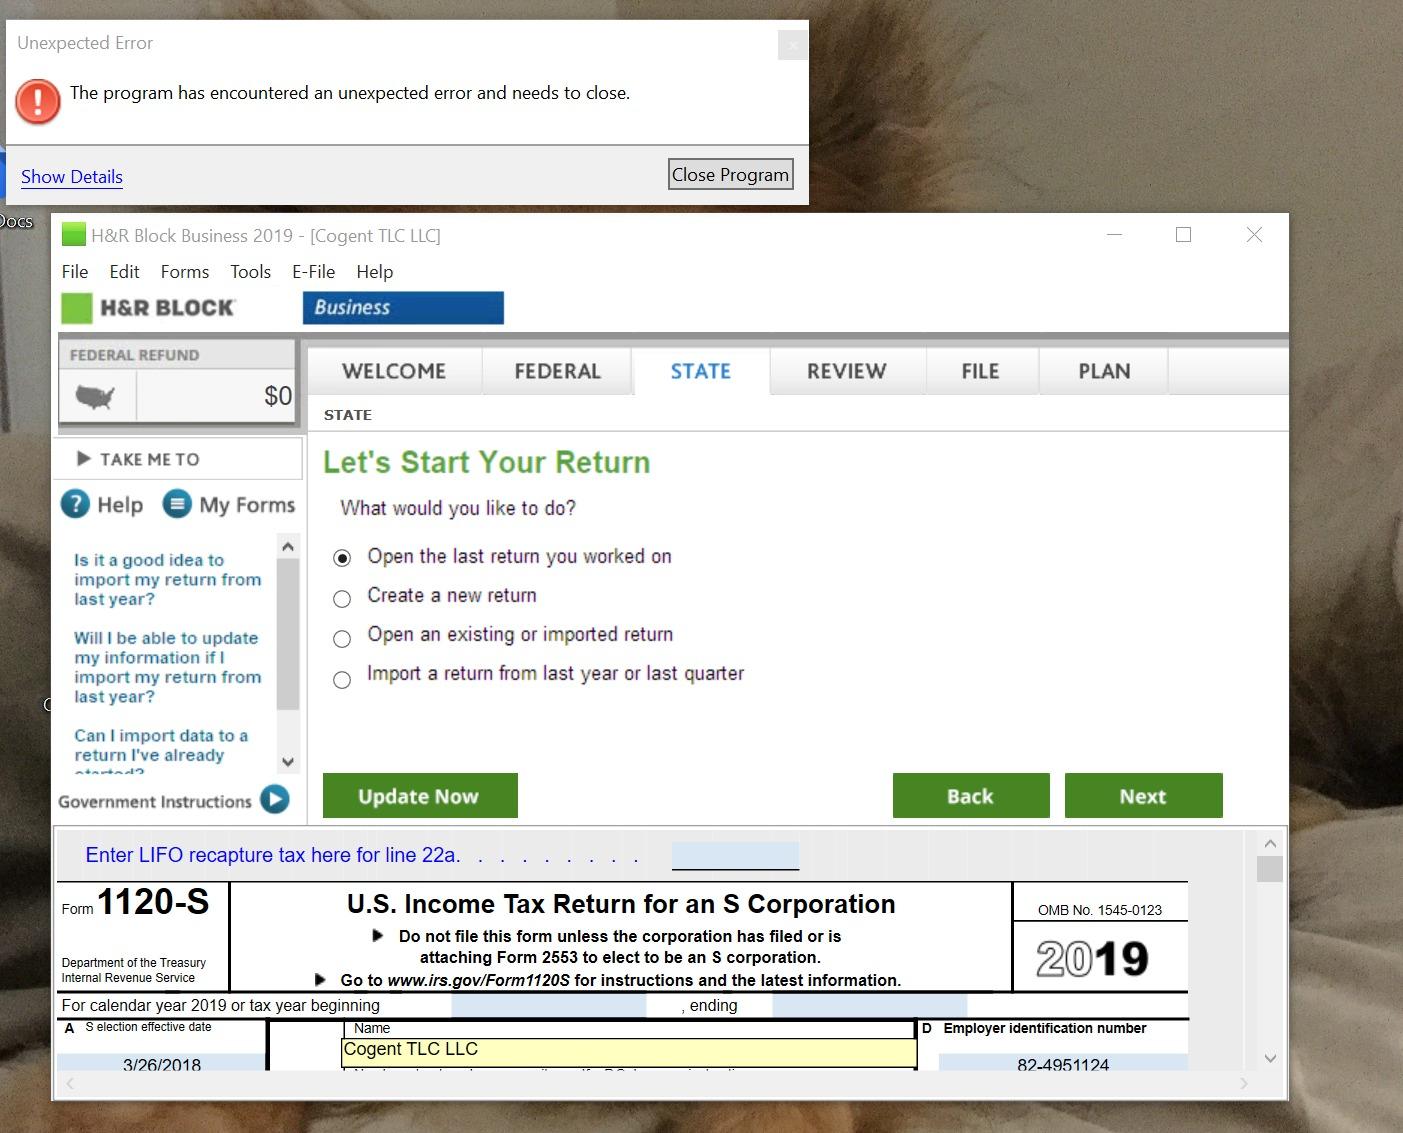Open 'Is it a good idea to import' help link
The image size is (1403, 1133).
[167, 579]
